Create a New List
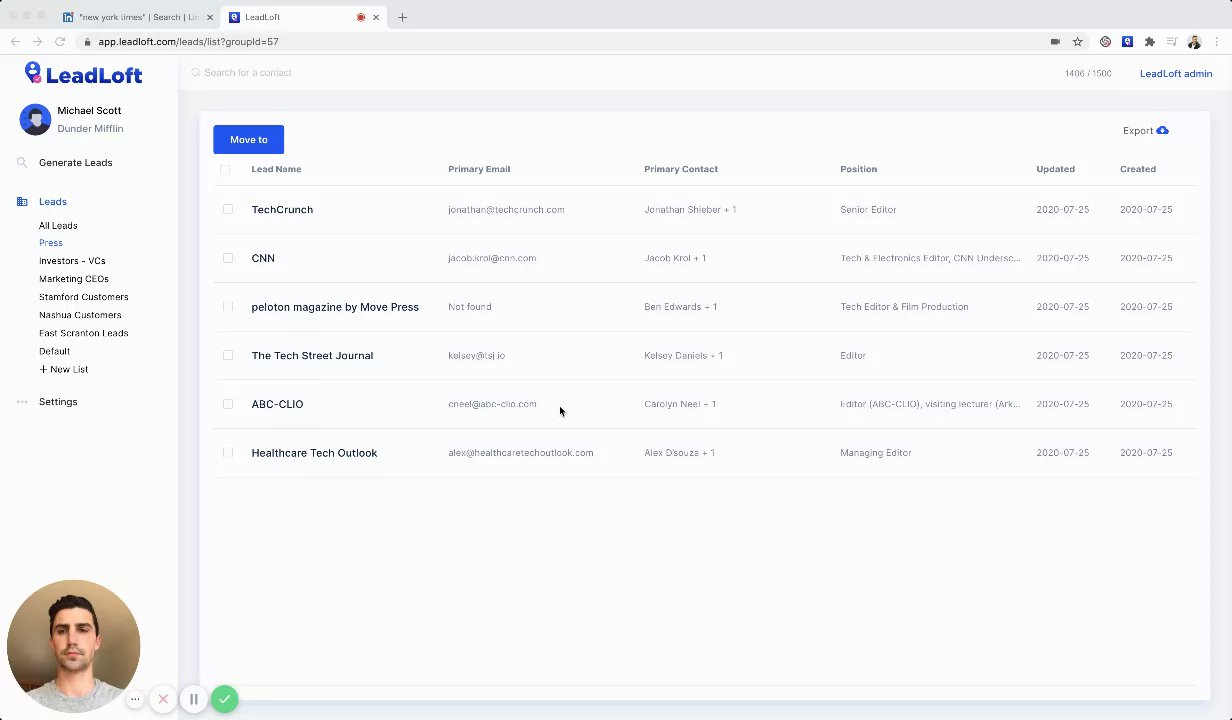 tap(64, 369)
